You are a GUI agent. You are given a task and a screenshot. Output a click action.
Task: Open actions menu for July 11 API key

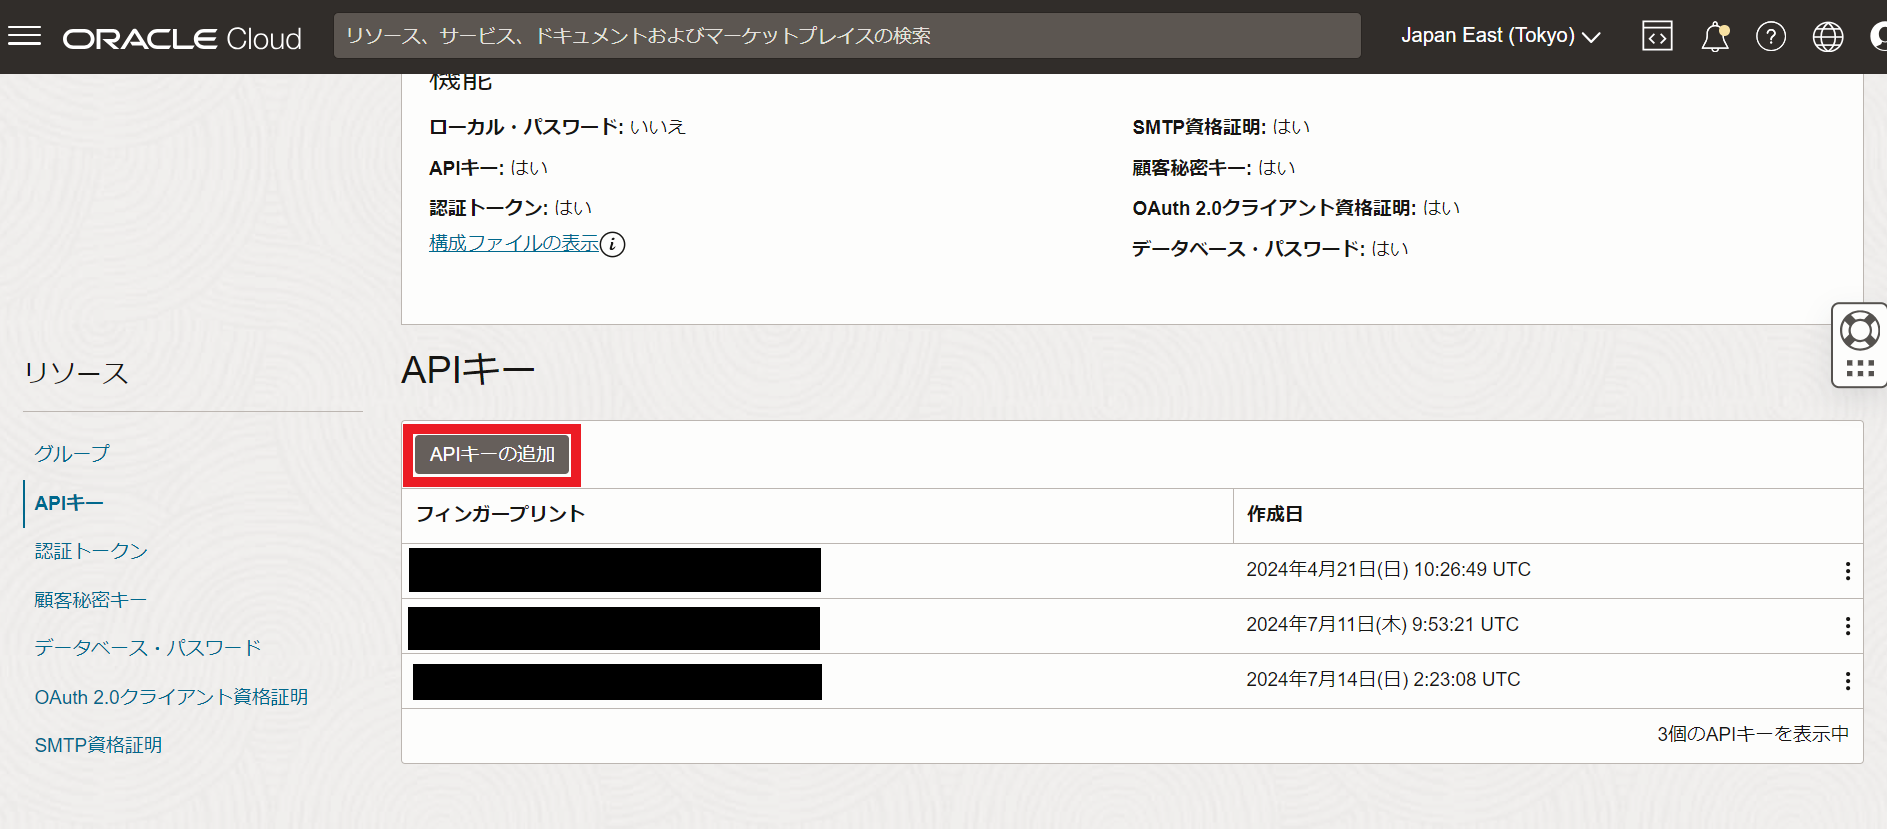coord(1847,626)
